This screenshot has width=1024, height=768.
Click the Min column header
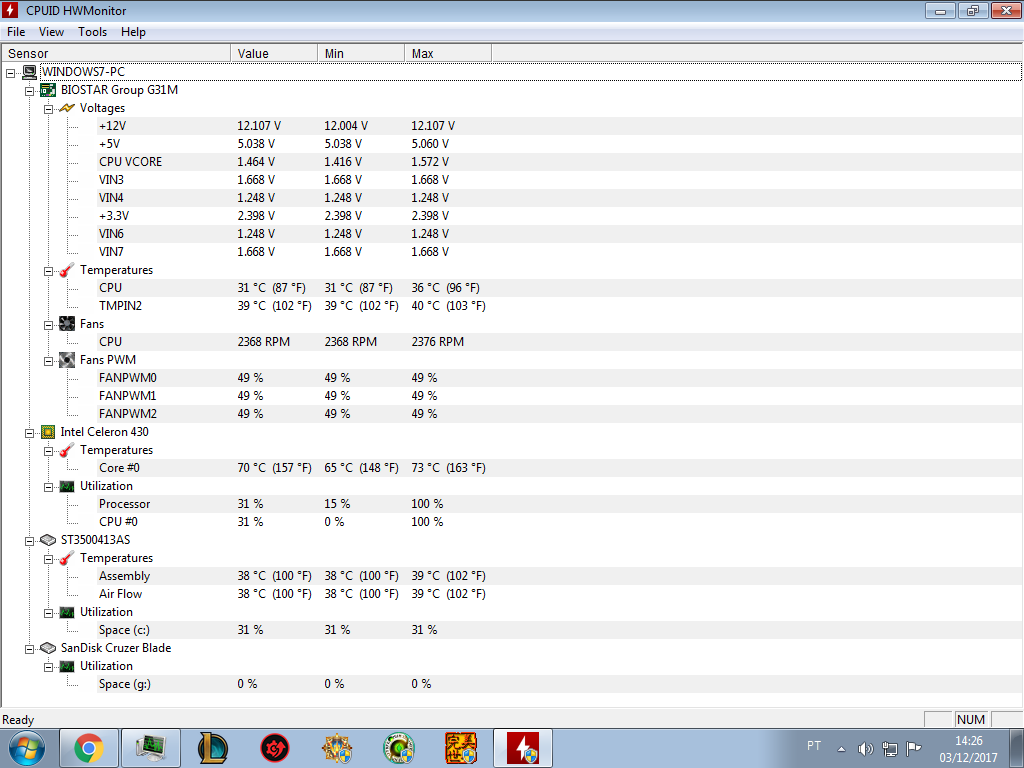361,54
